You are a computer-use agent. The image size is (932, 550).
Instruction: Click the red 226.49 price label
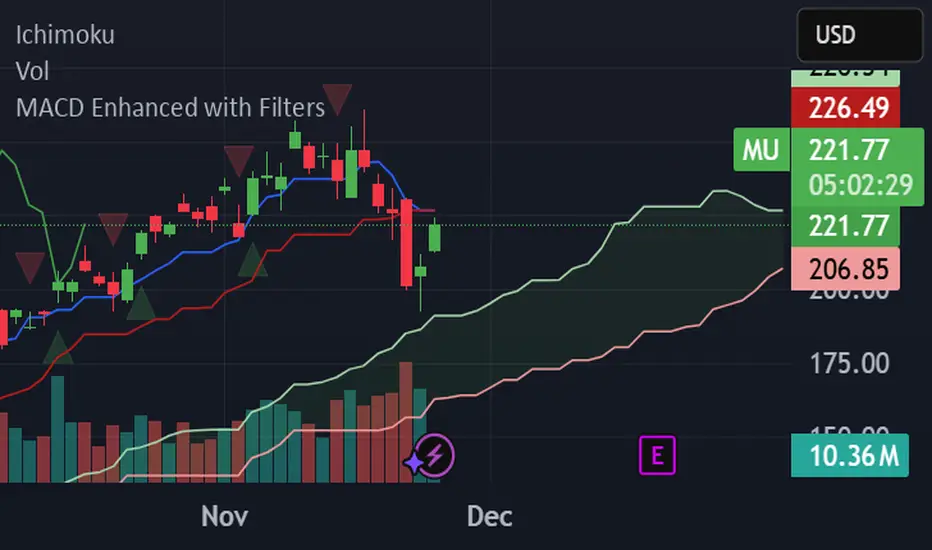845,109
